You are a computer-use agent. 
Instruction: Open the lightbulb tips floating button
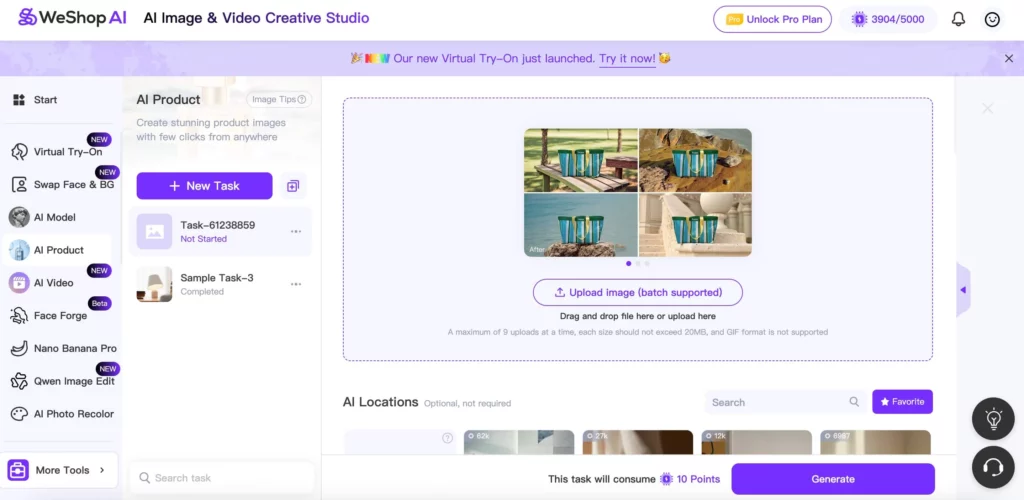point(993,419)
